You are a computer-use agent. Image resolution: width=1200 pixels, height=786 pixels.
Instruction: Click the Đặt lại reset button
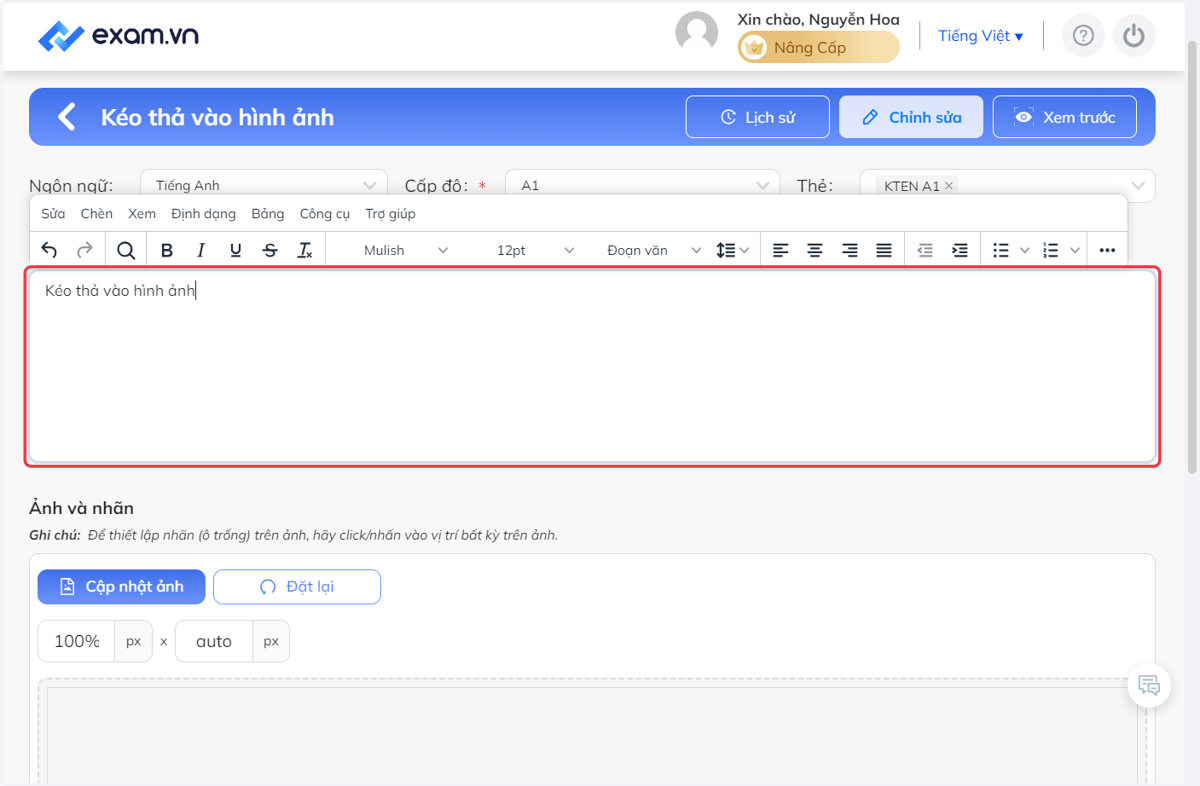pyautogui.click(x=297, y=587)
